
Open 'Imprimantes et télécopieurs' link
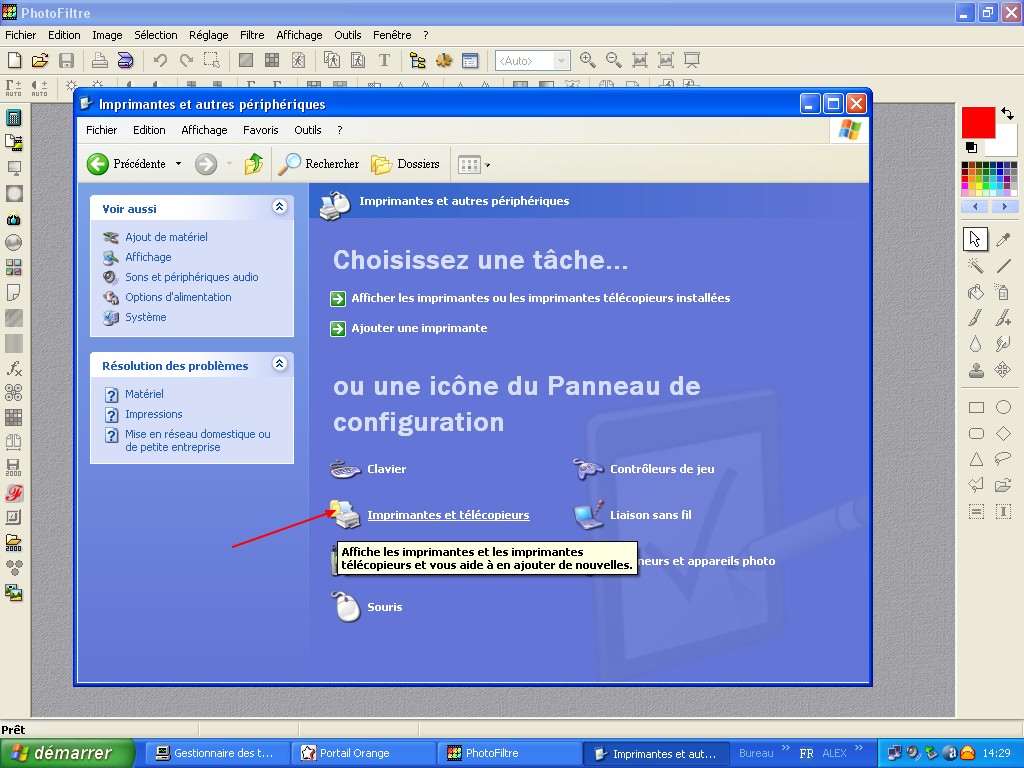coord(448,515)
